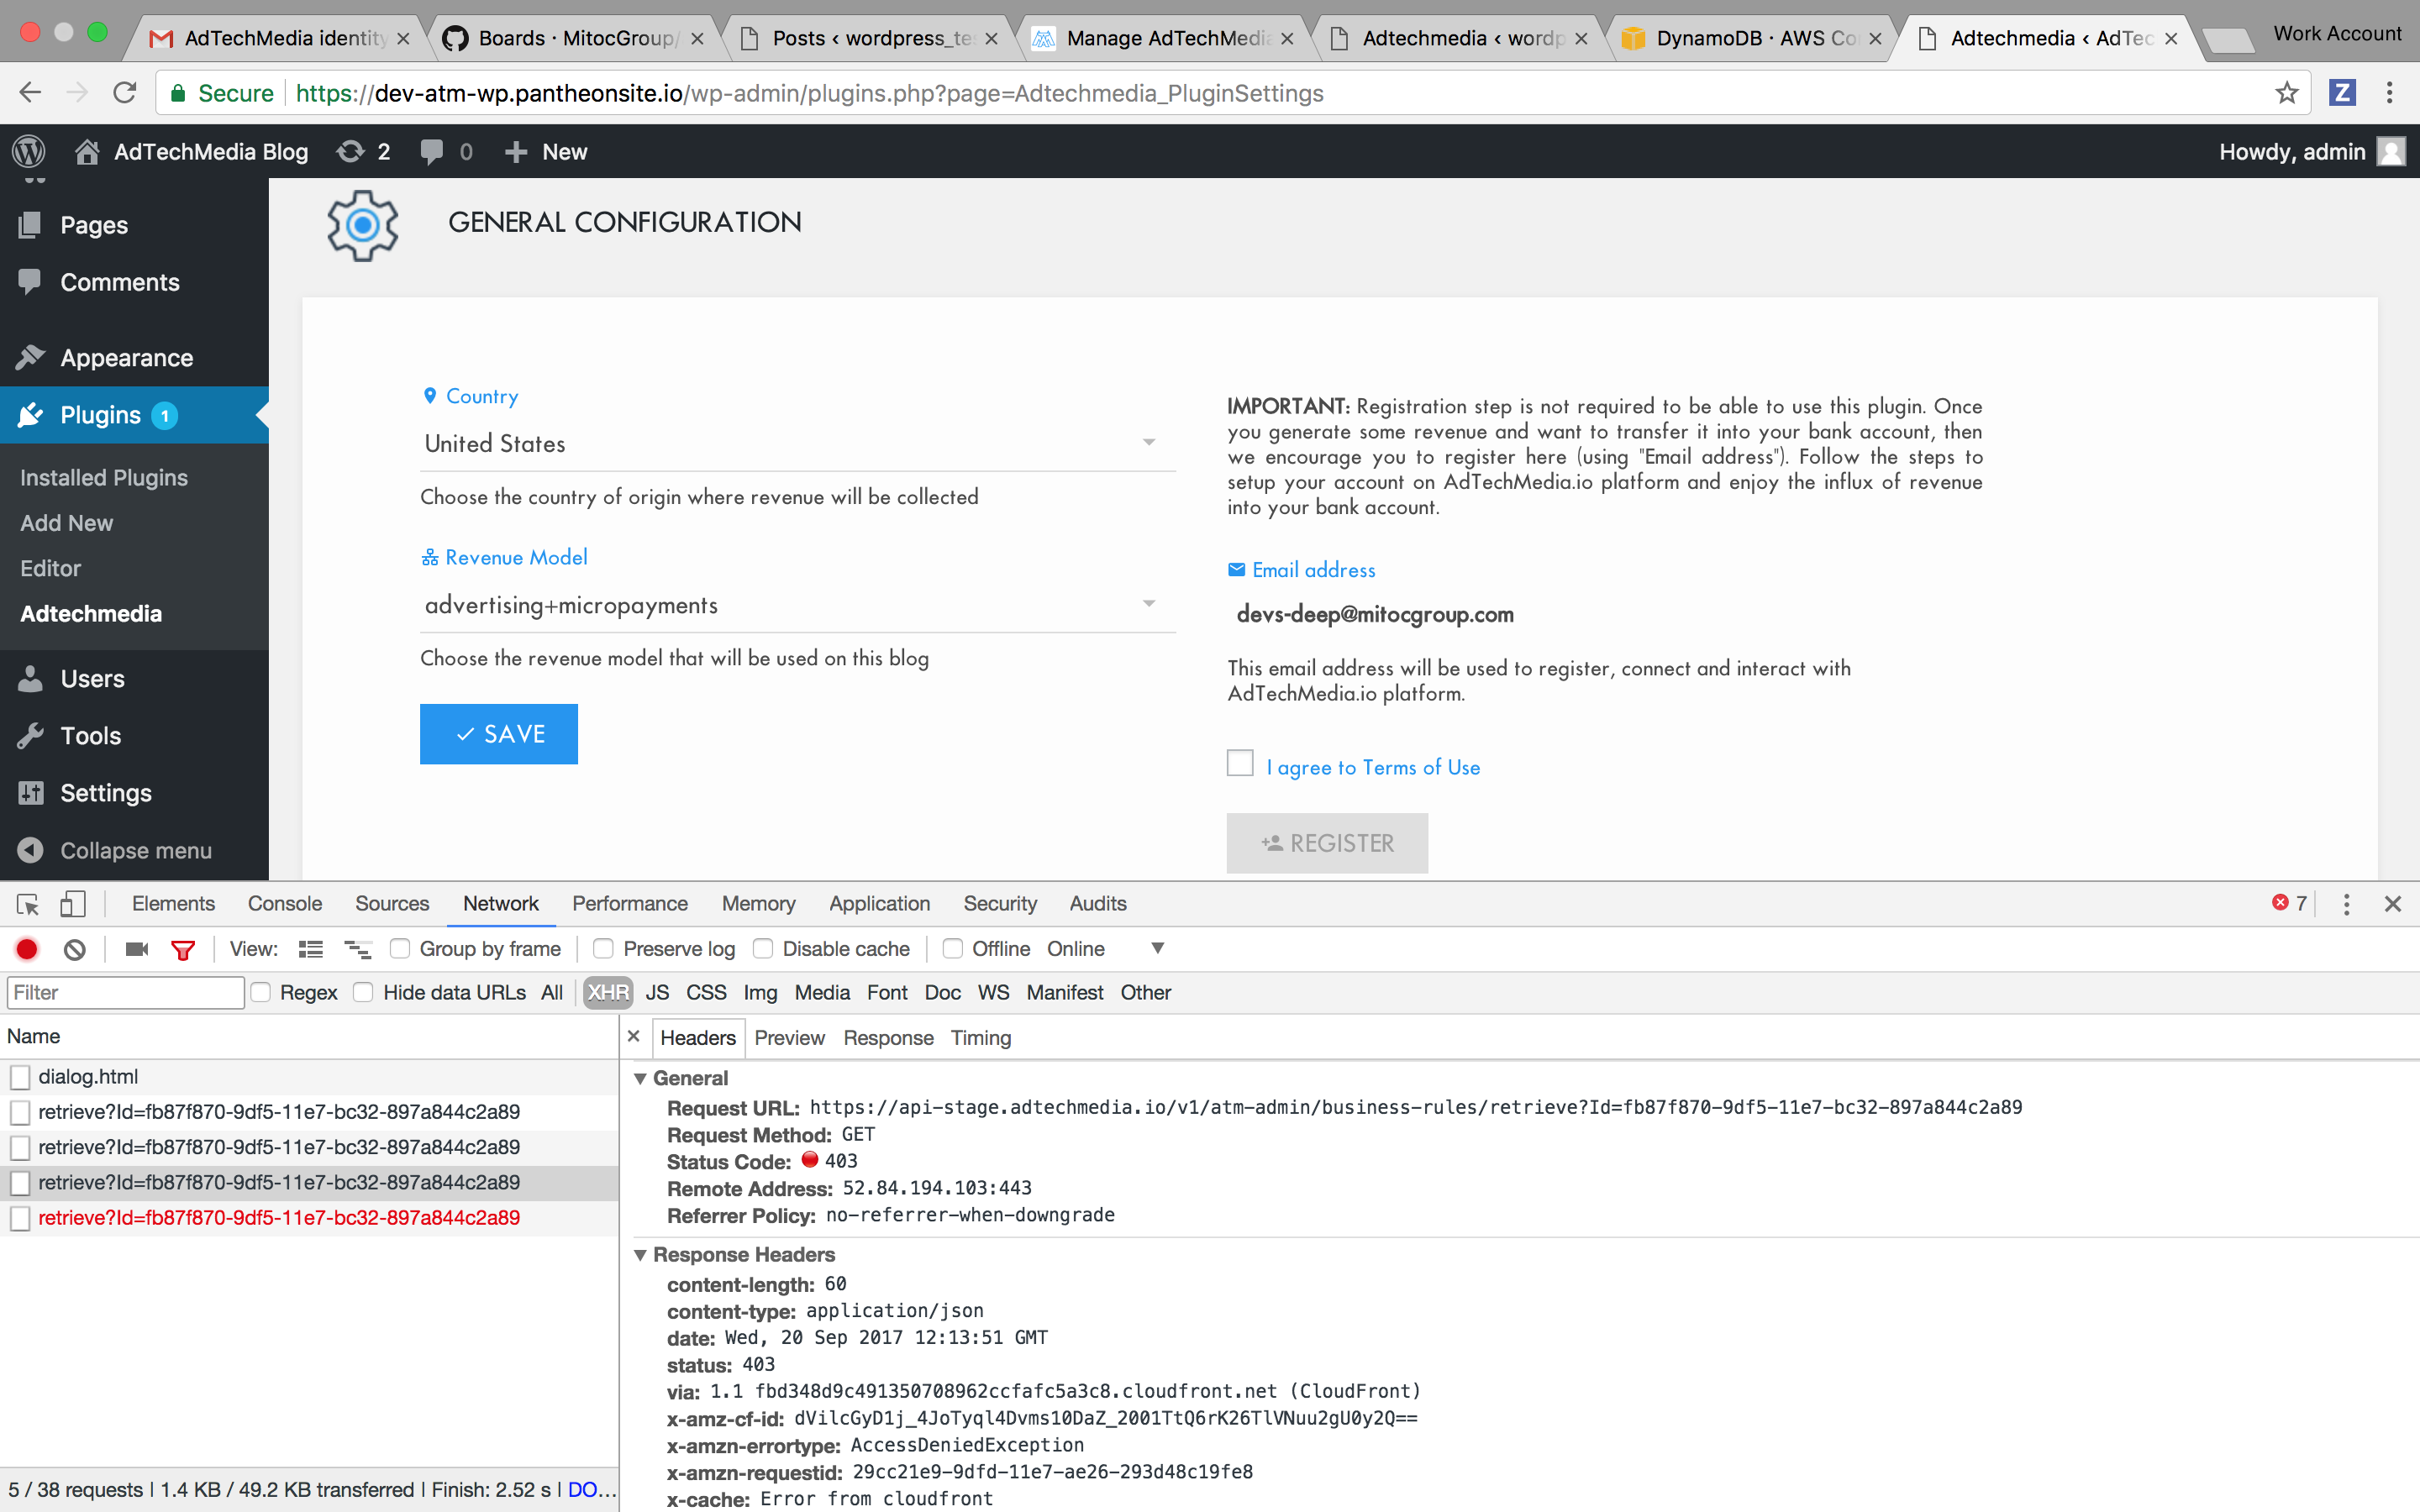Enable Hide data URLs
Screen dimensions: 2420x1512
coord(364,992)
